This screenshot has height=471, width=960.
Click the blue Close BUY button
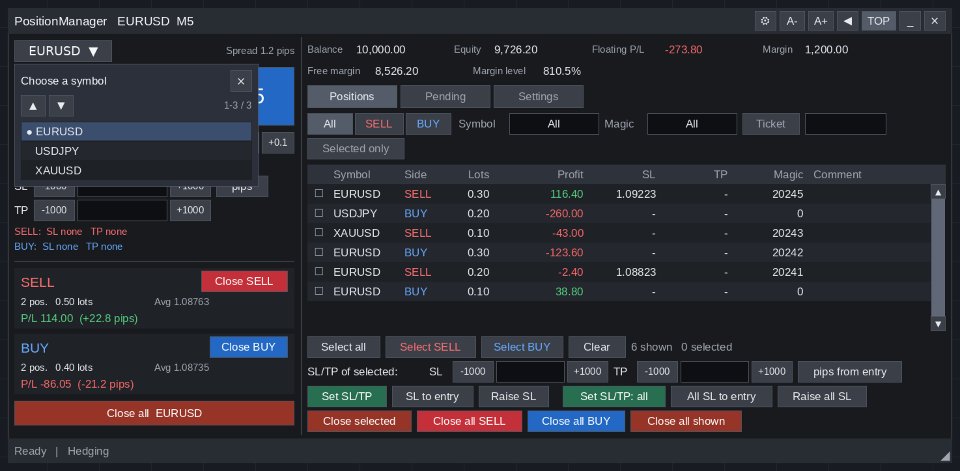[x=248, y=347]
